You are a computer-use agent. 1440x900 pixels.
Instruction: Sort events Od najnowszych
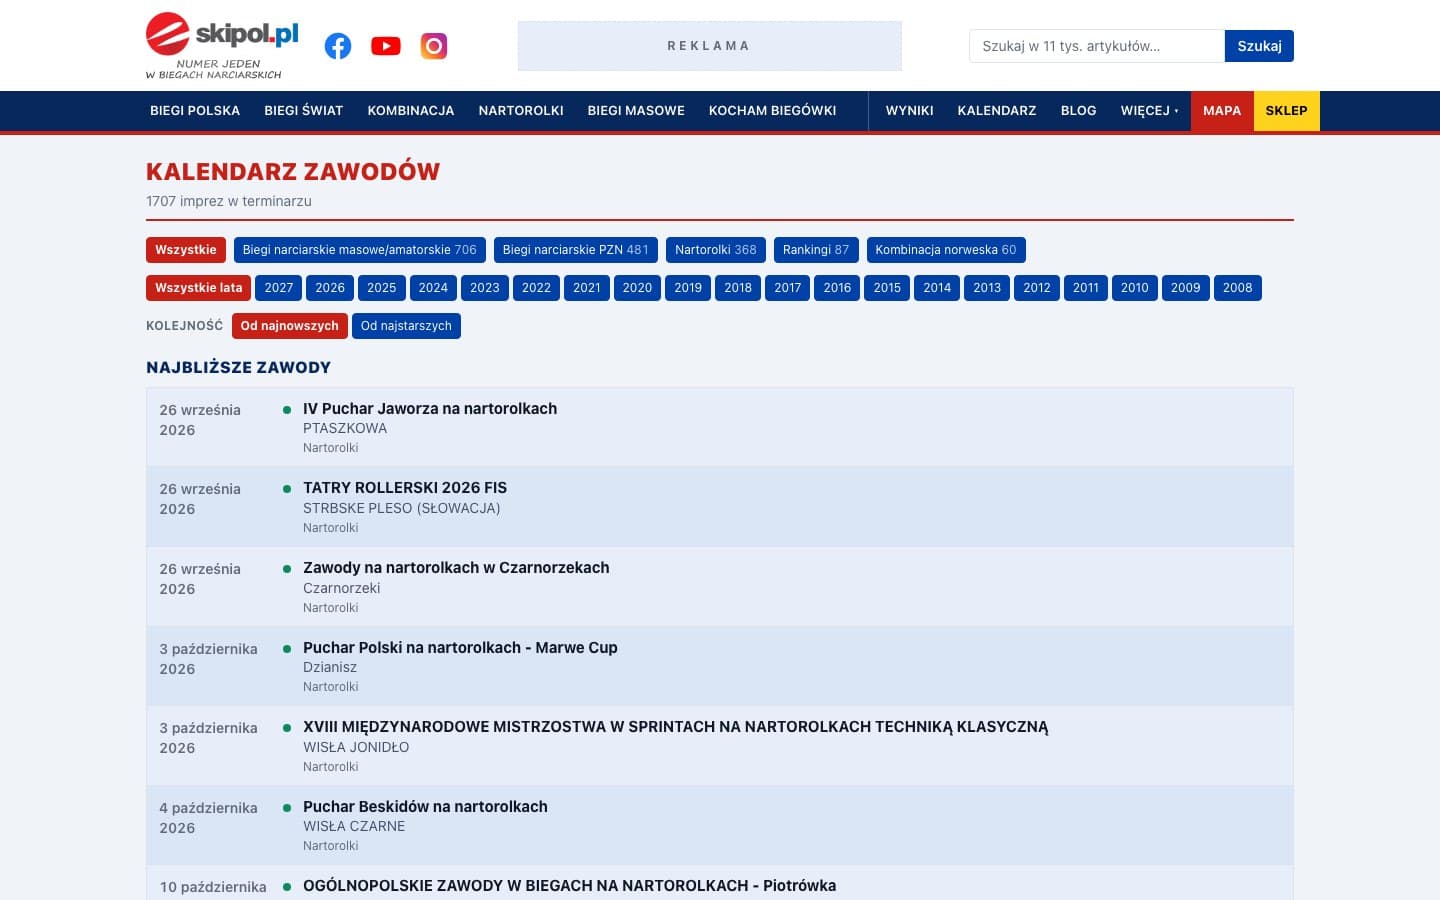290,326
